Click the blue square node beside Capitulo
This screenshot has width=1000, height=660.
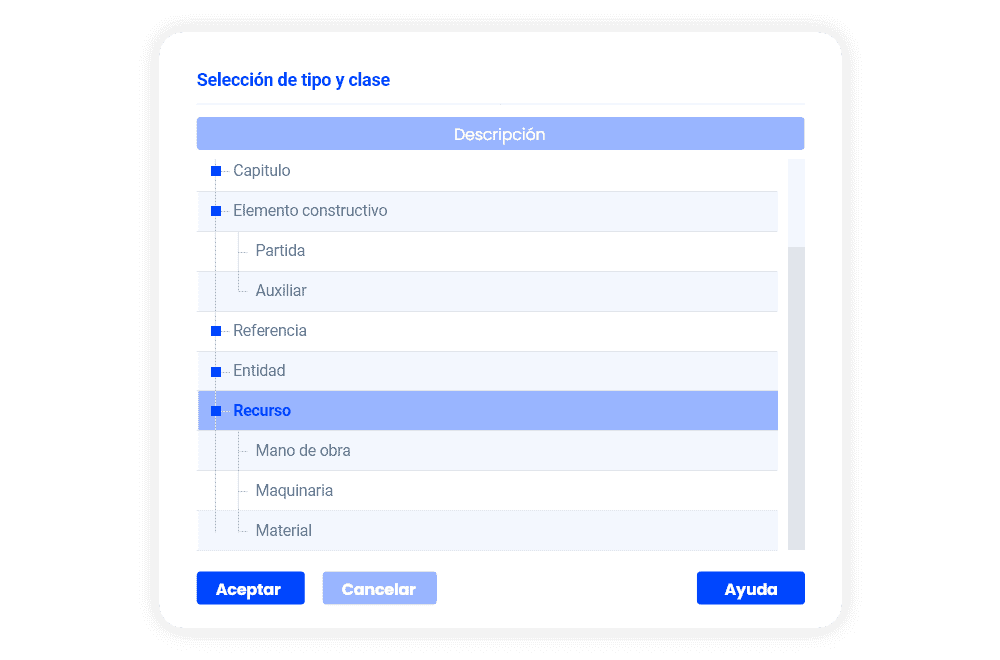coord(216,171)
